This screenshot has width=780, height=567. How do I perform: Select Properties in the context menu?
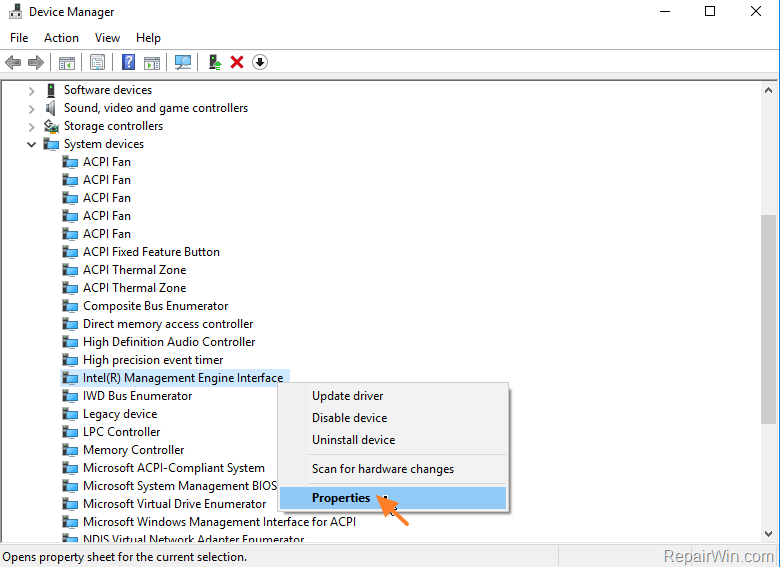(393, 498)
